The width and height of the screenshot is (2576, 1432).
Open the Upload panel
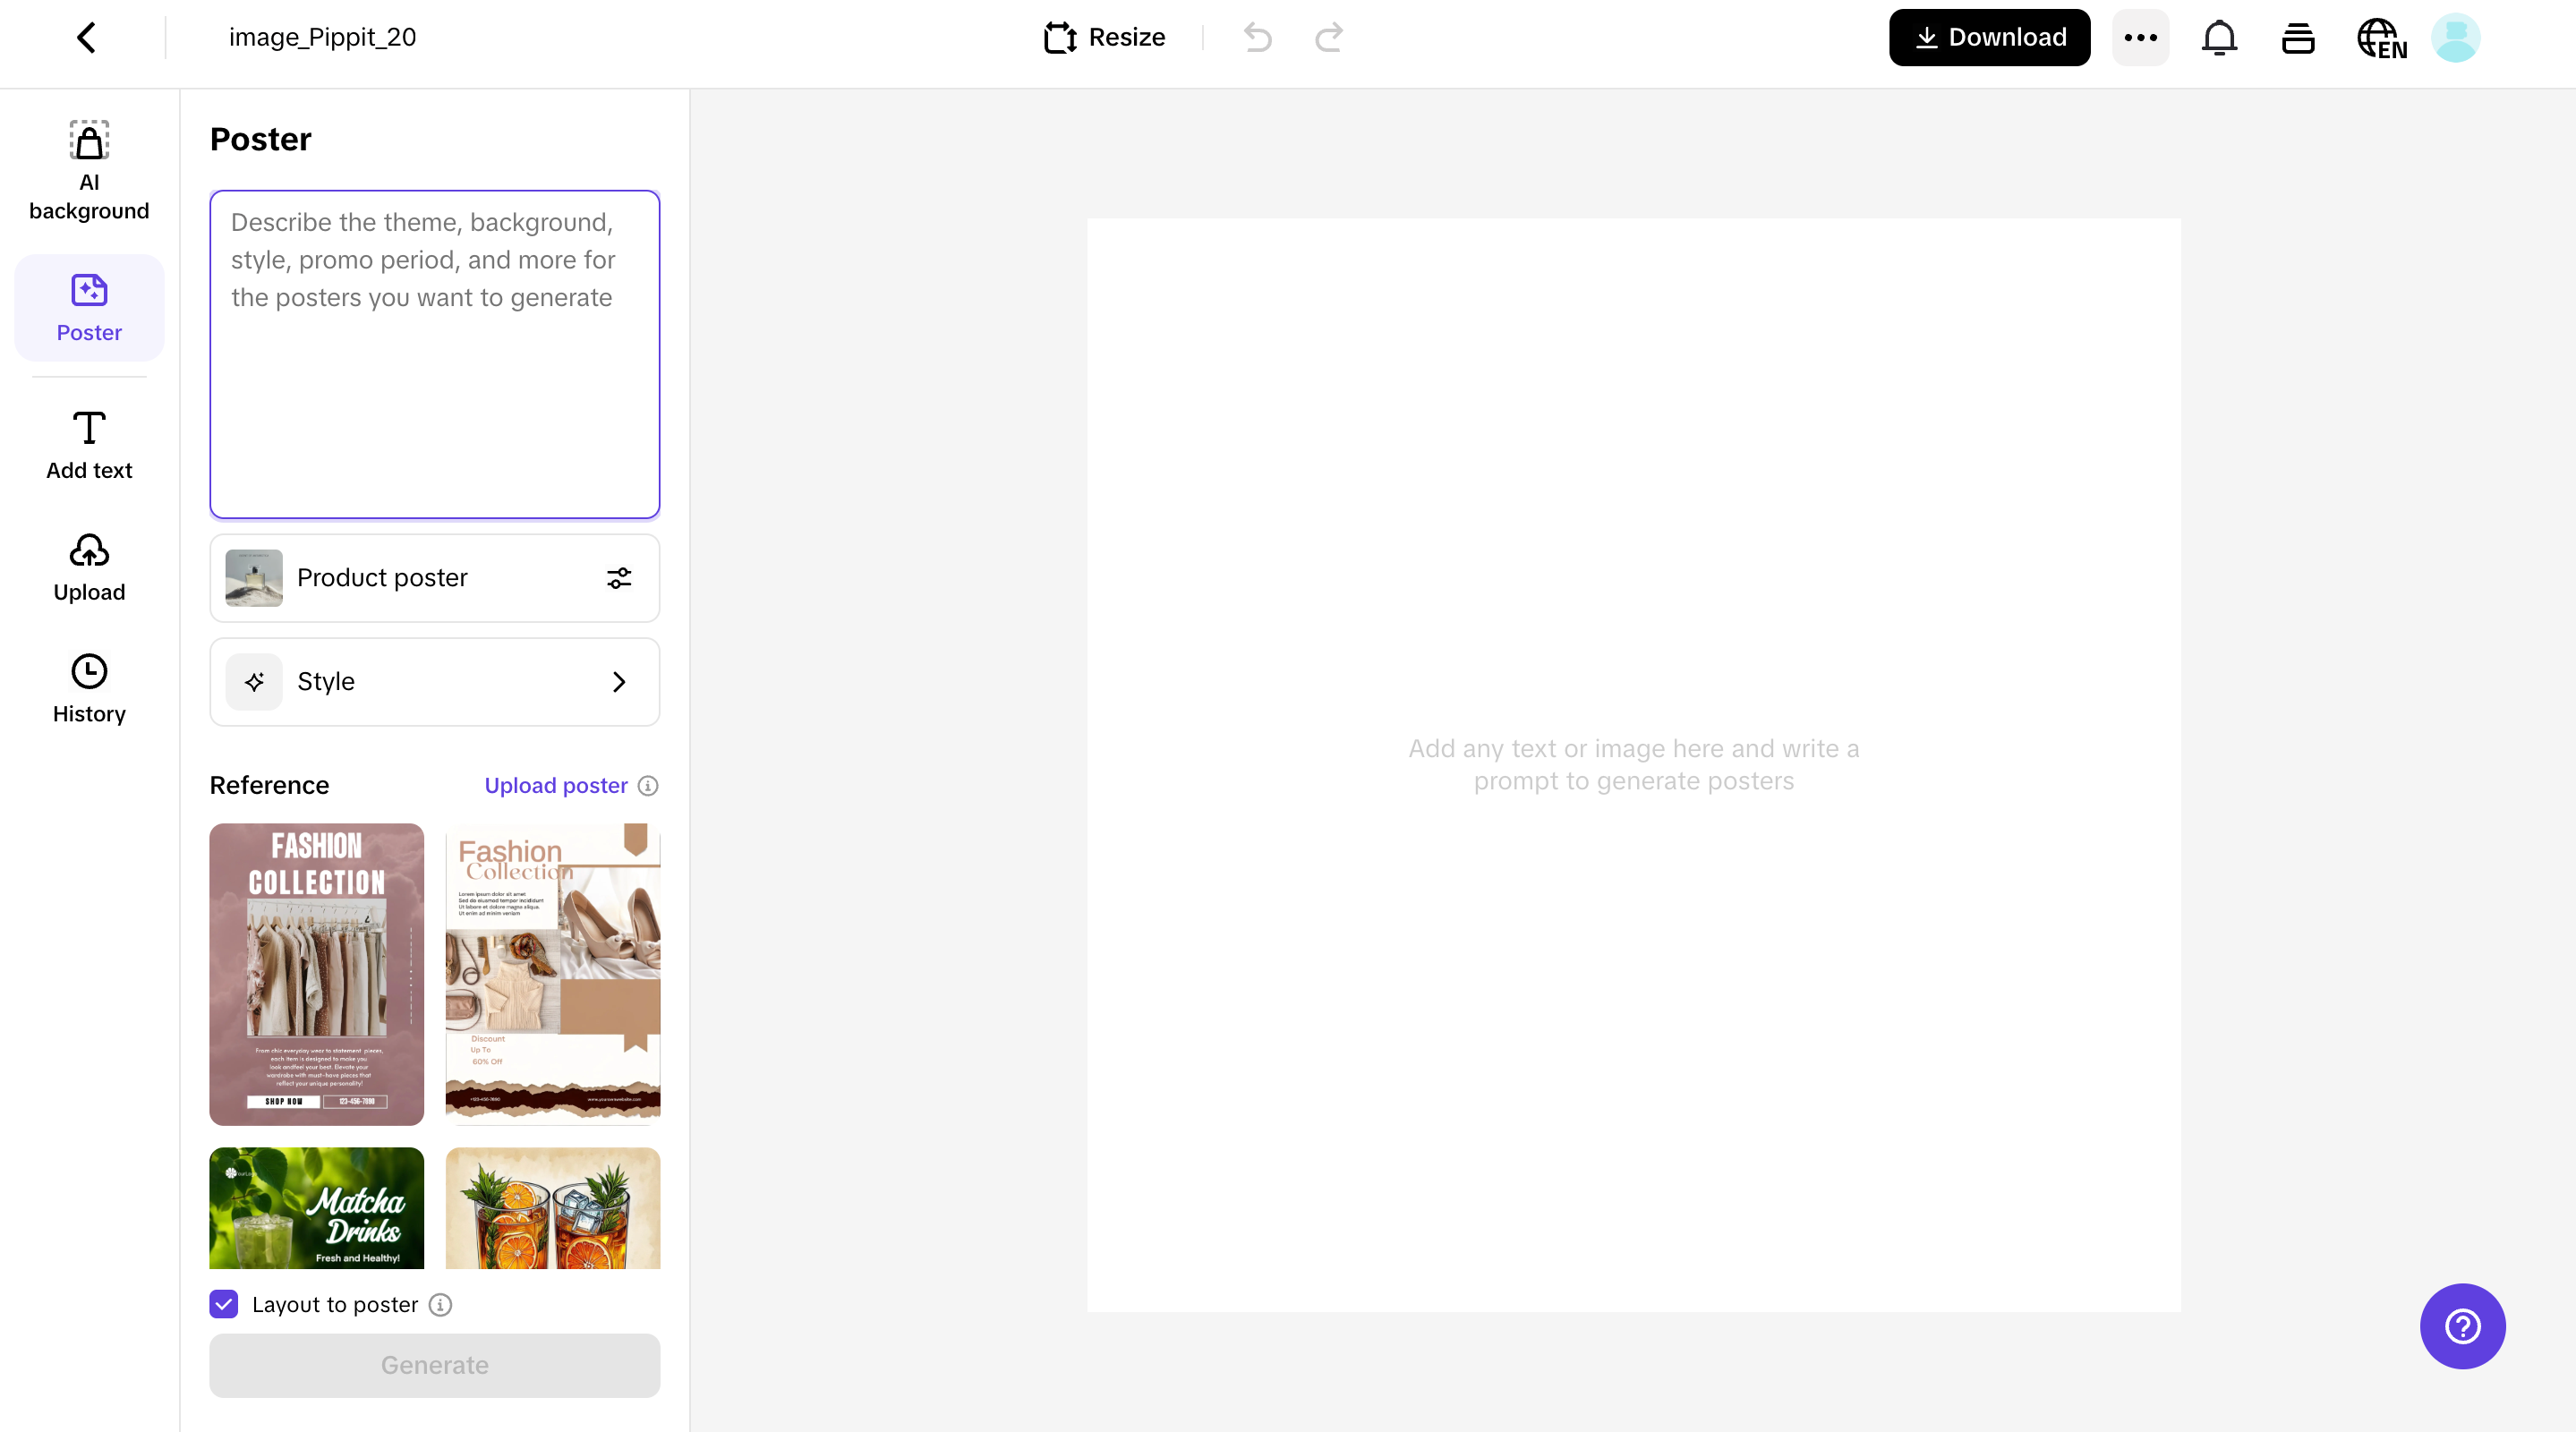[89, 567]
